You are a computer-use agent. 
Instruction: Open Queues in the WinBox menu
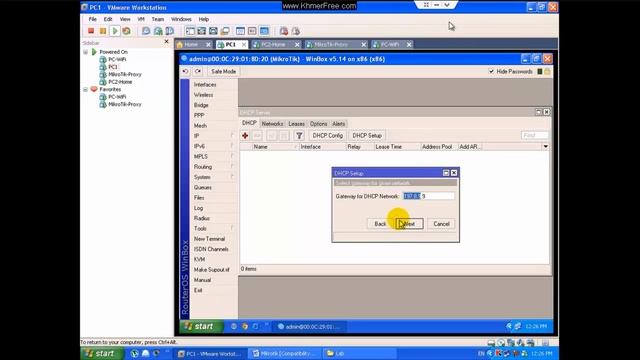(202, 187)
